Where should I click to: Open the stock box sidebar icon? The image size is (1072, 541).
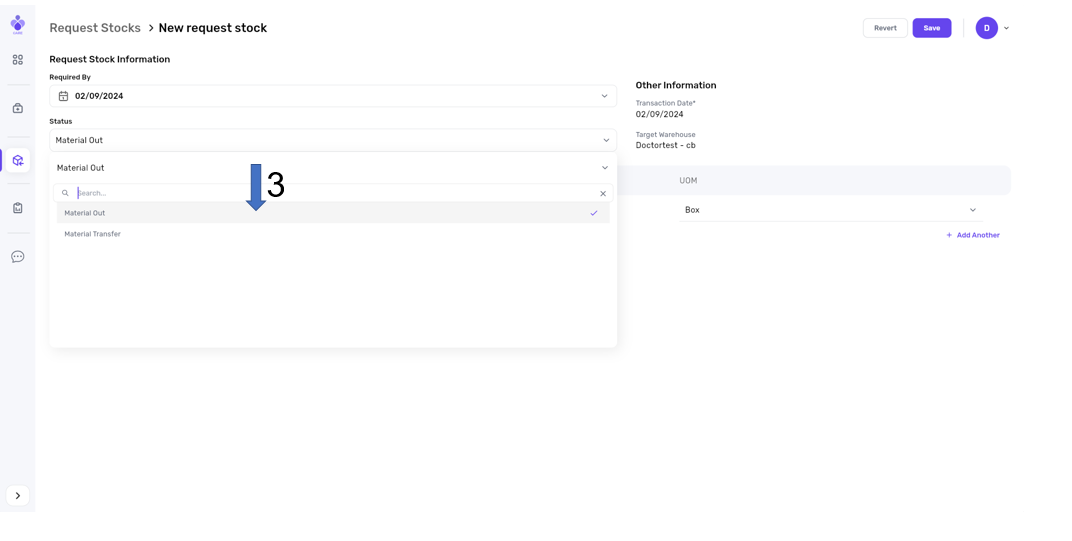pyautogui.click(x=18, y=160)
